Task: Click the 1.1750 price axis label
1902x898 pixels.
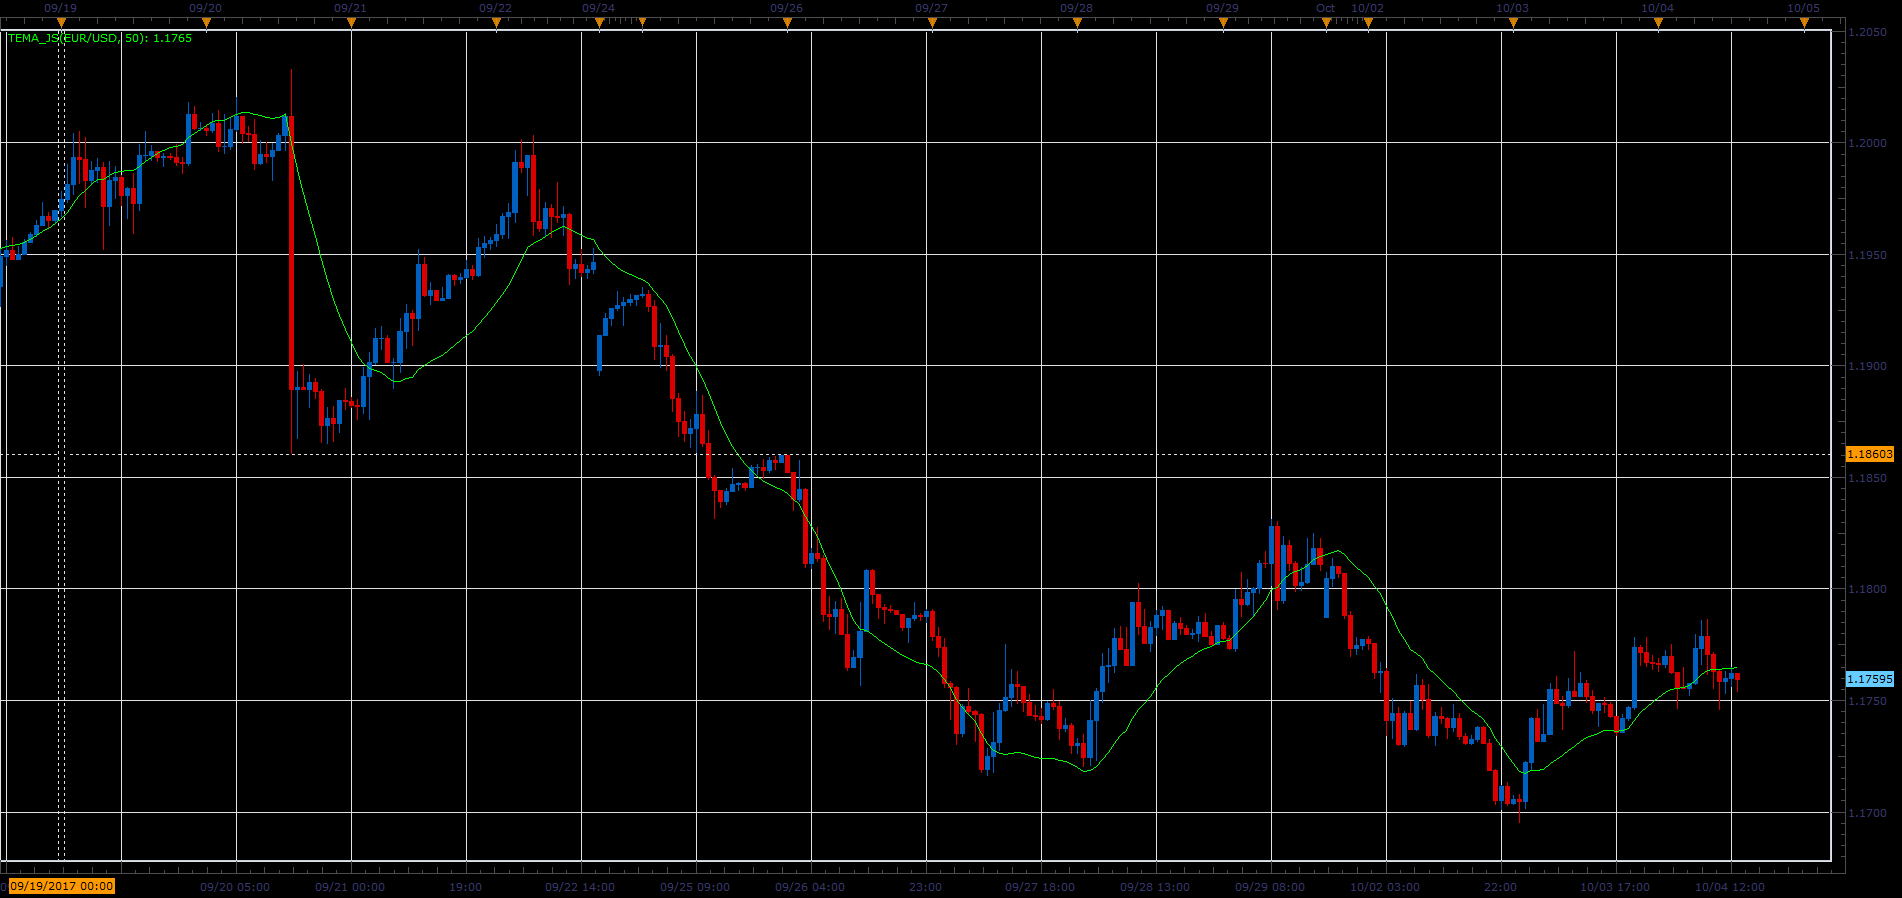Action: click(x=1867, y=701)
